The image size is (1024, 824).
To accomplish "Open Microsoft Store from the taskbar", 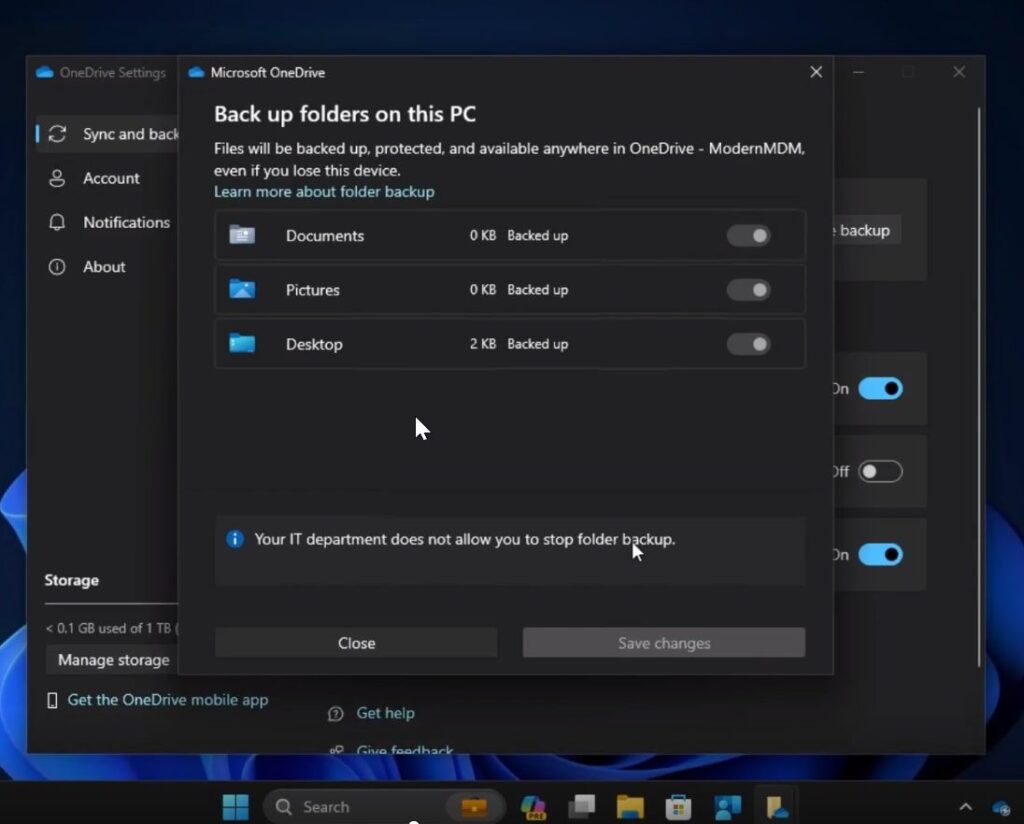I will point(679,807).
